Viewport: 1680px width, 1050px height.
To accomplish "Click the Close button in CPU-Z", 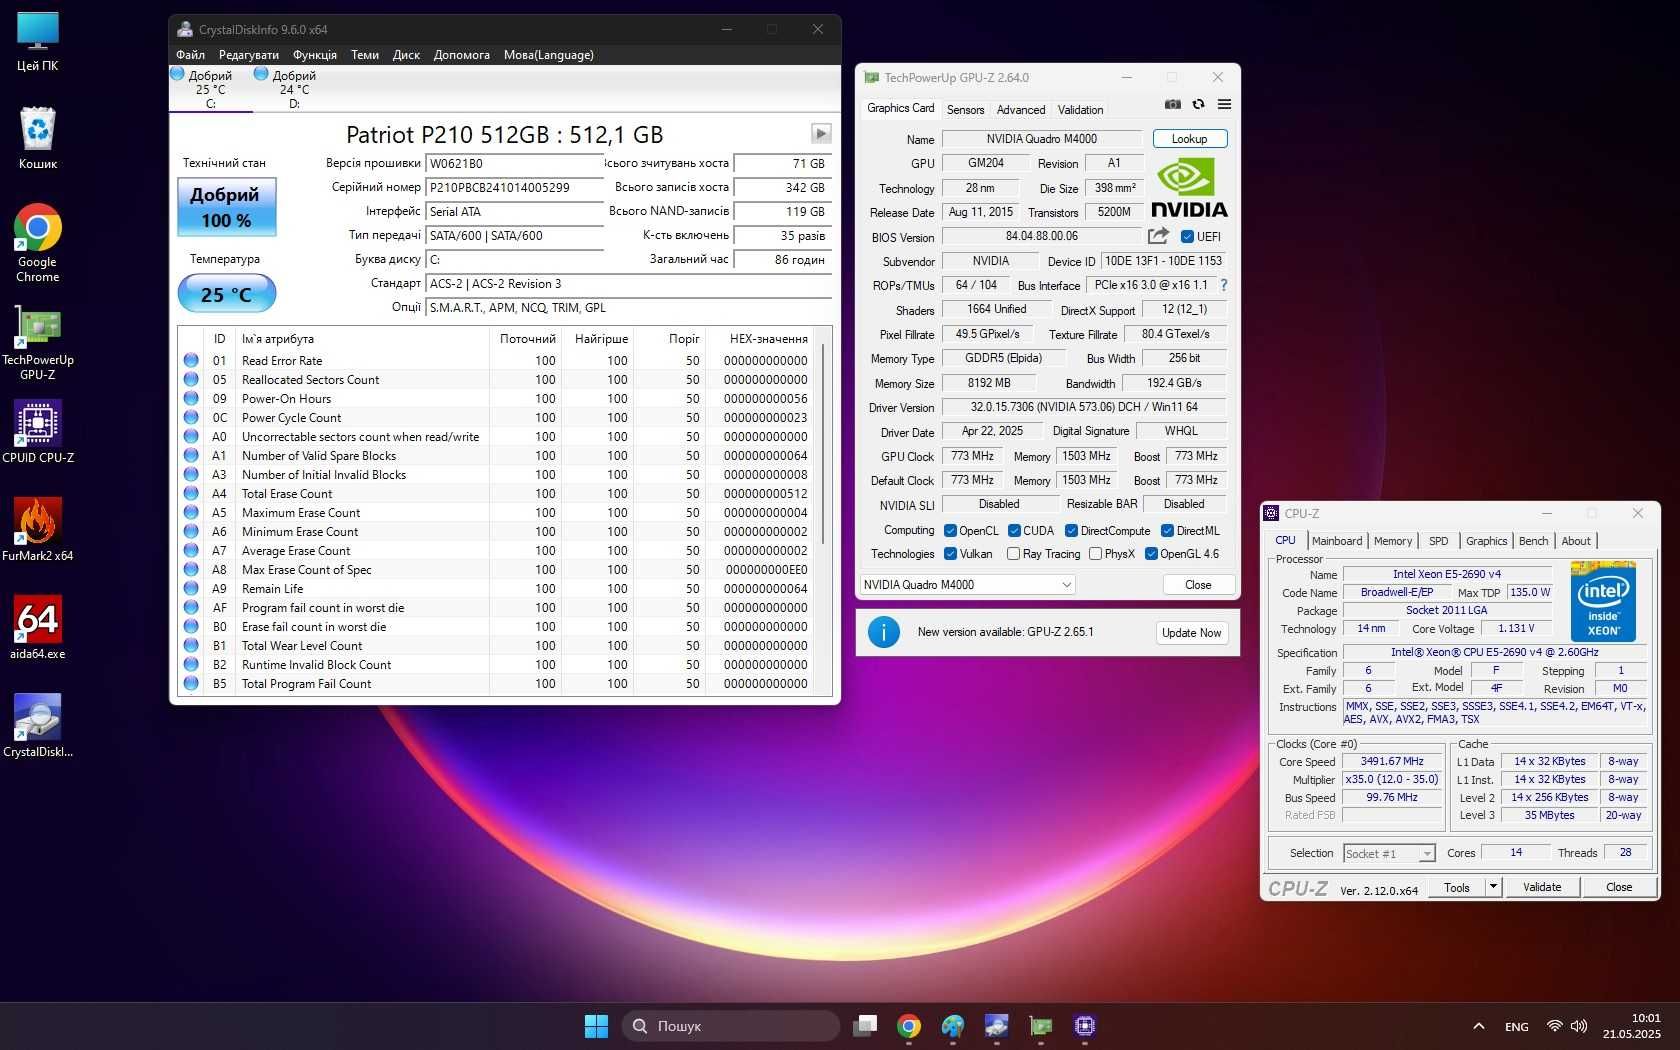I will (x=1619, y=887).
